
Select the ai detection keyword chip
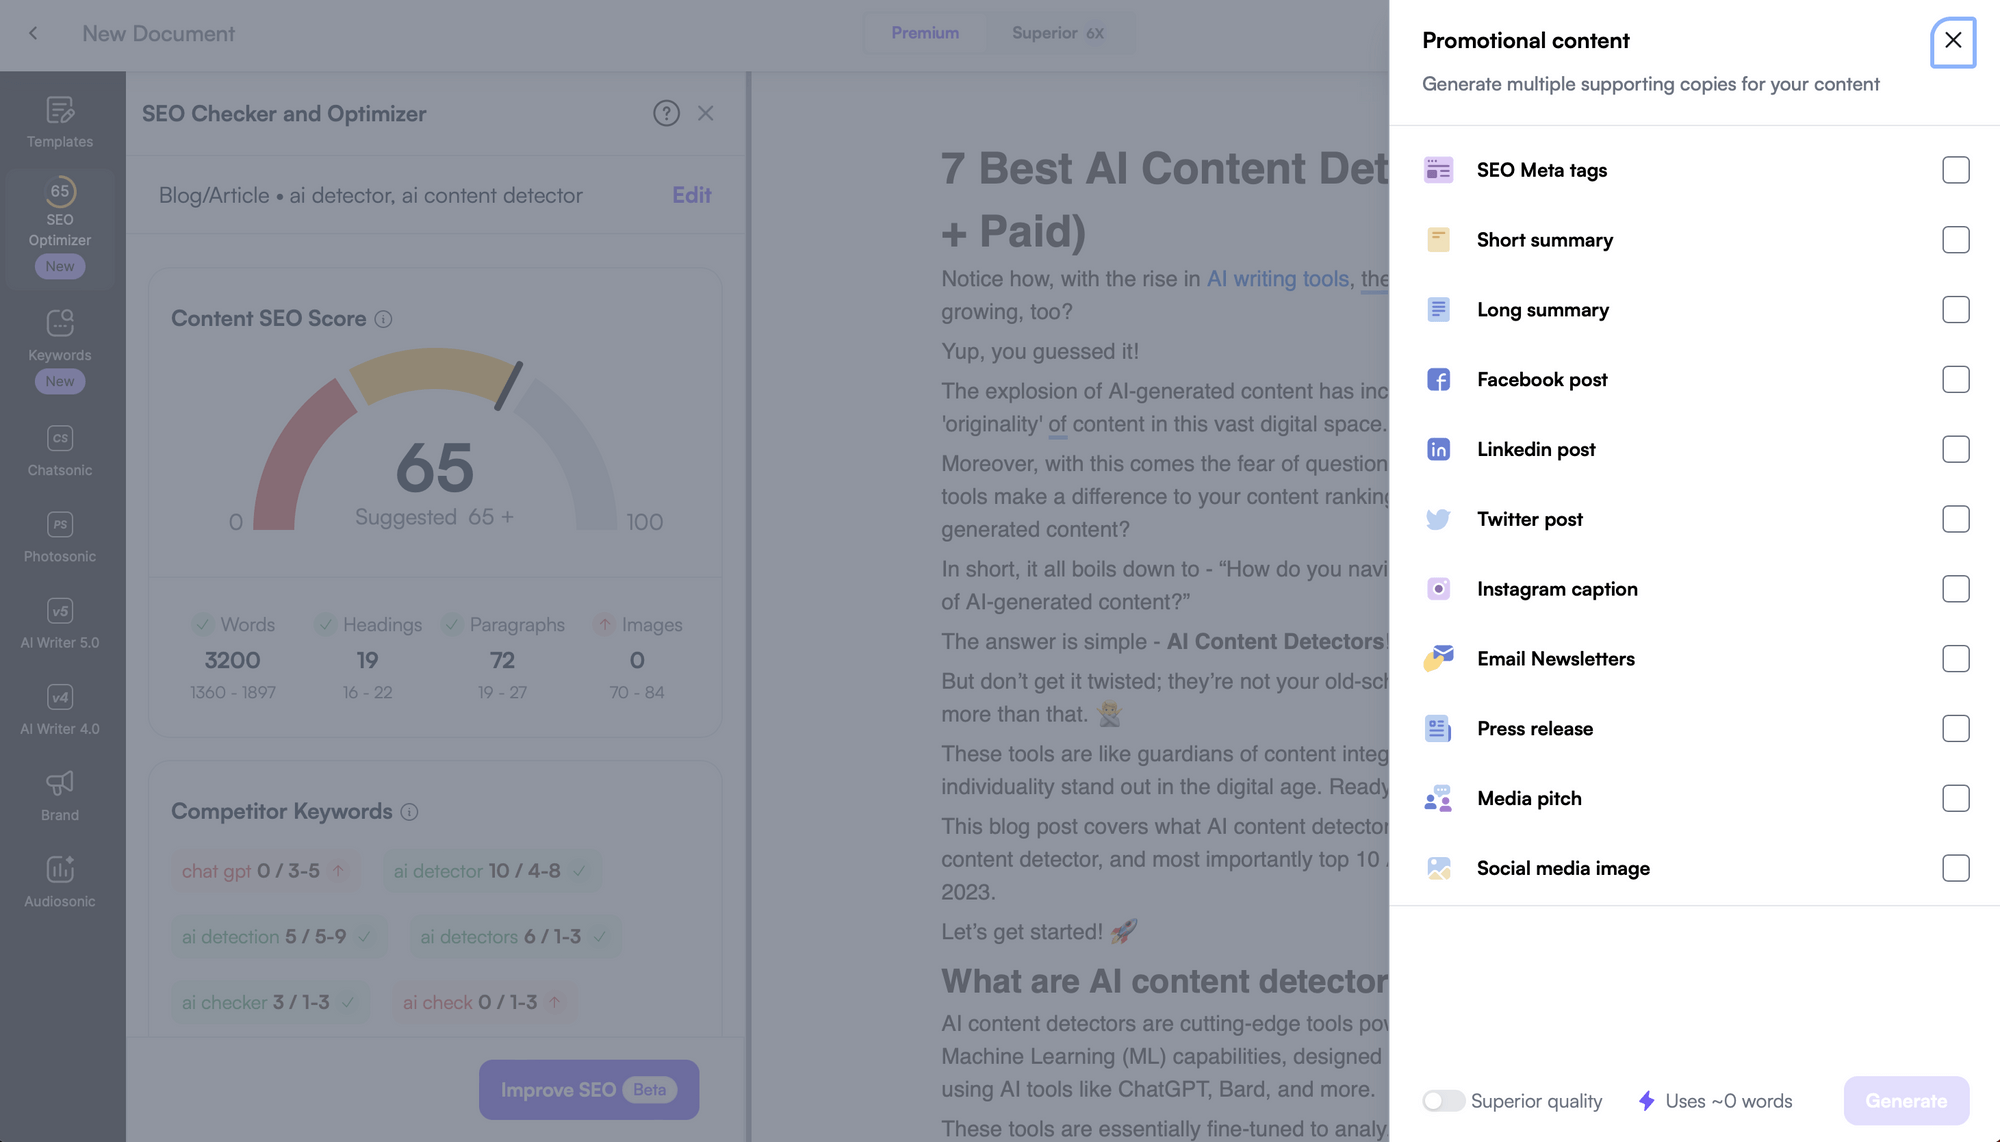pos(278,937)
